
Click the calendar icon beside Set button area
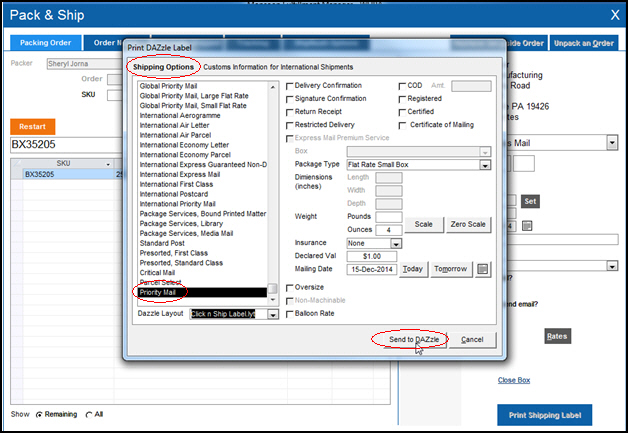527,226
